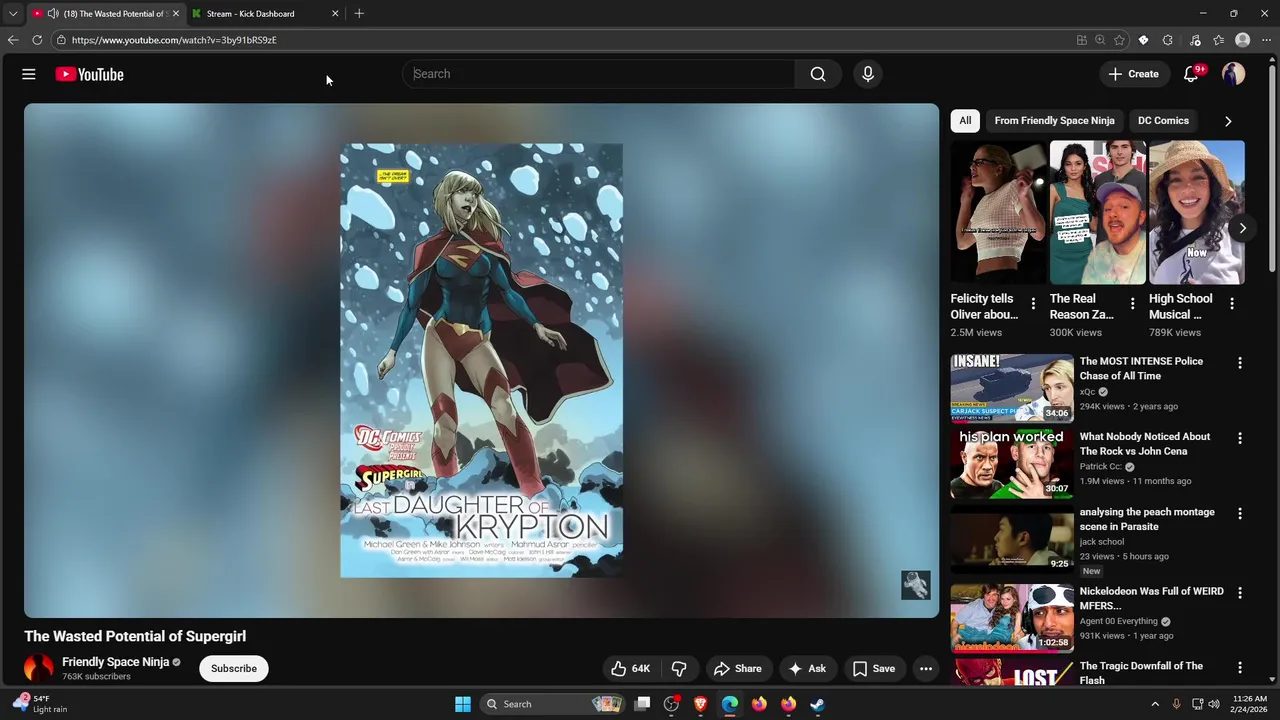Select the From Friendly Space Ninja chip
The height and width of the screenshot is (720, 1280).
click(x=1054, y=120)
